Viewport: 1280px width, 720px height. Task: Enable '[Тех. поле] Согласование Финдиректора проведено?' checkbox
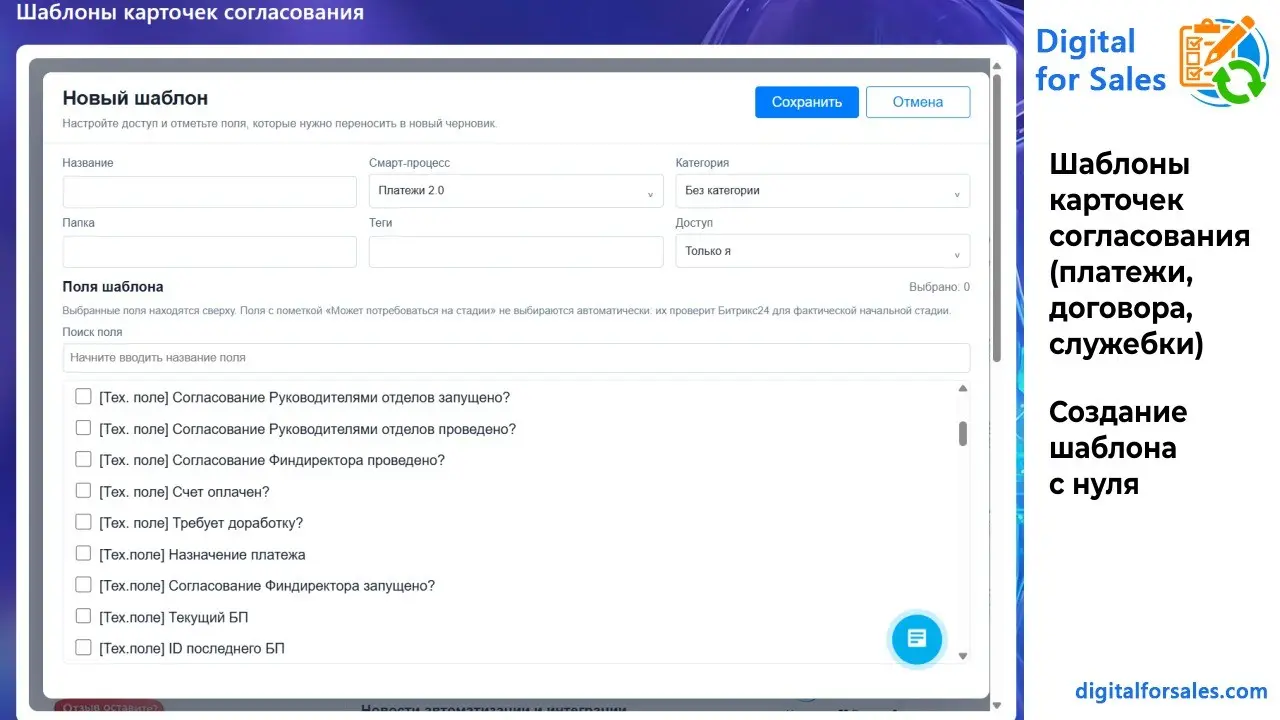(83, 460)
